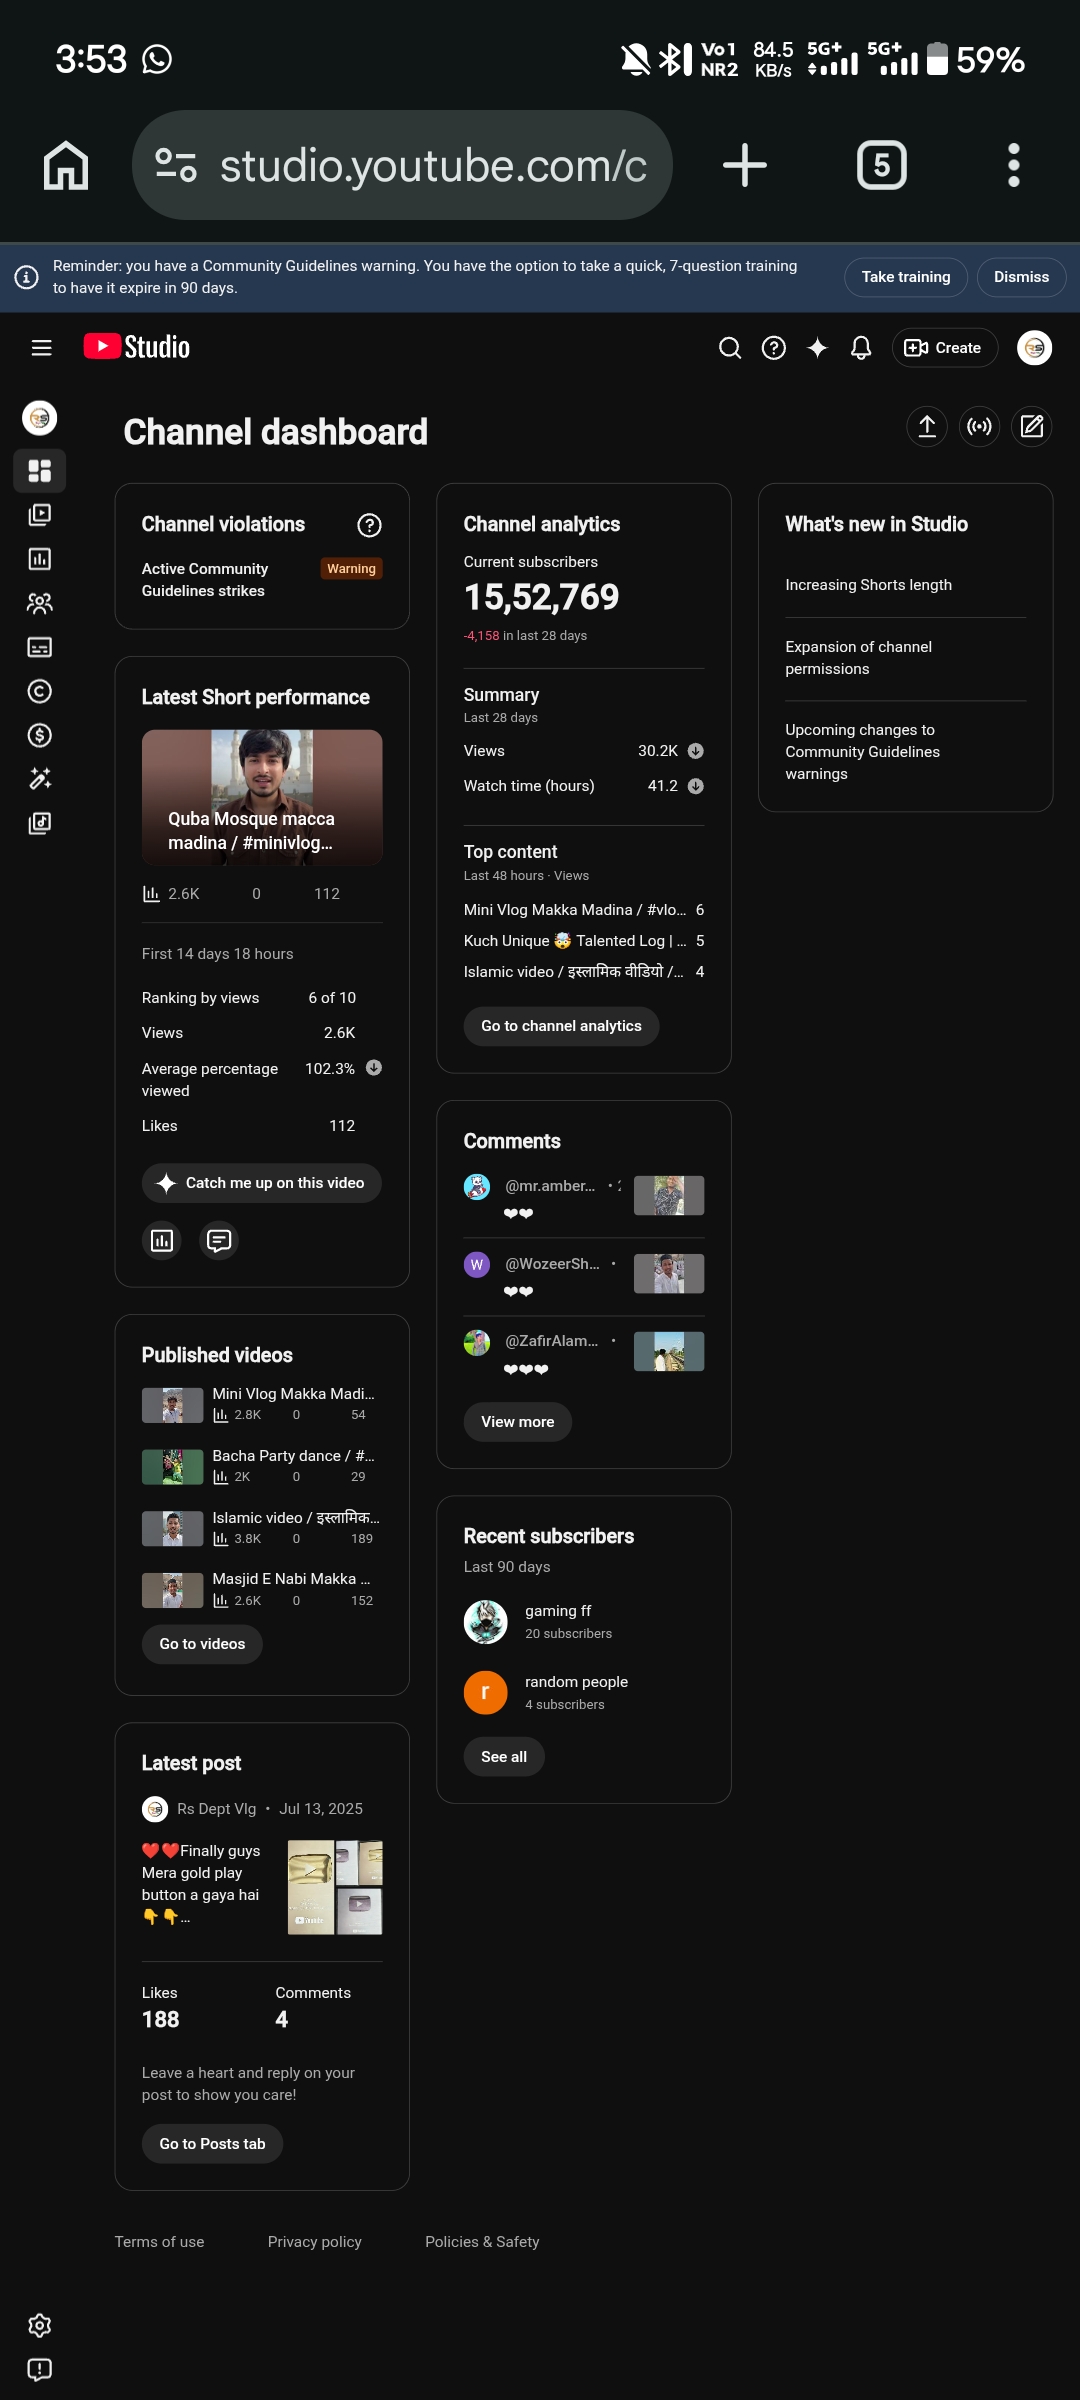1080x2400 pixels.
Task: Open the notifications bell
Action: point(861,348)
